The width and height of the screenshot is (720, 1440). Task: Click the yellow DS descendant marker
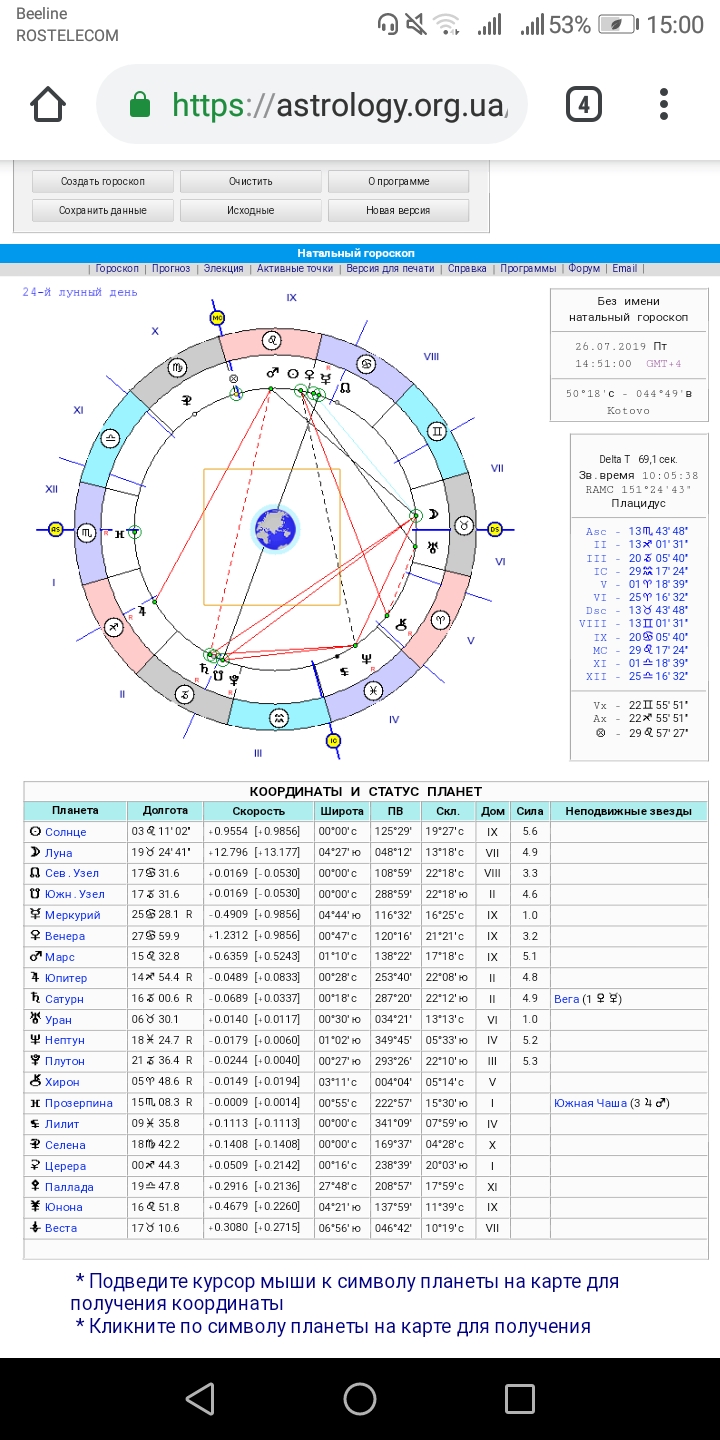coord(494,529)
